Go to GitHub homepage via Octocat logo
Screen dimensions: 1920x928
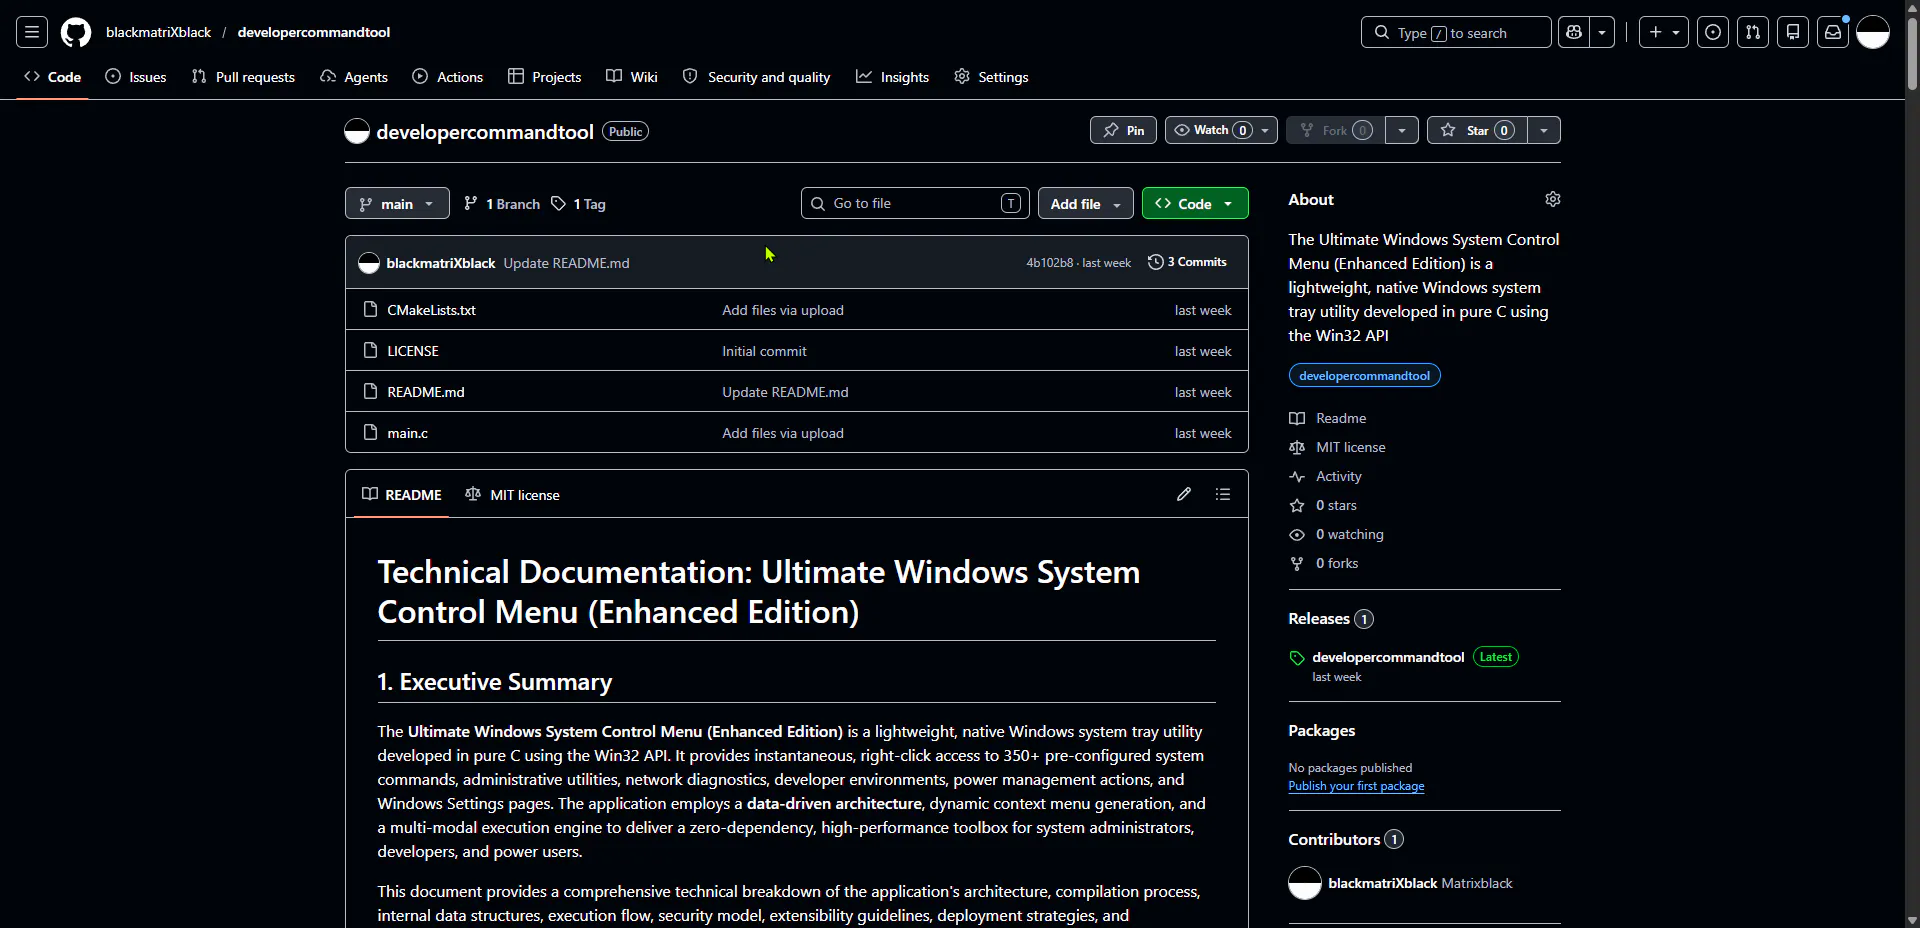point(76,32)
